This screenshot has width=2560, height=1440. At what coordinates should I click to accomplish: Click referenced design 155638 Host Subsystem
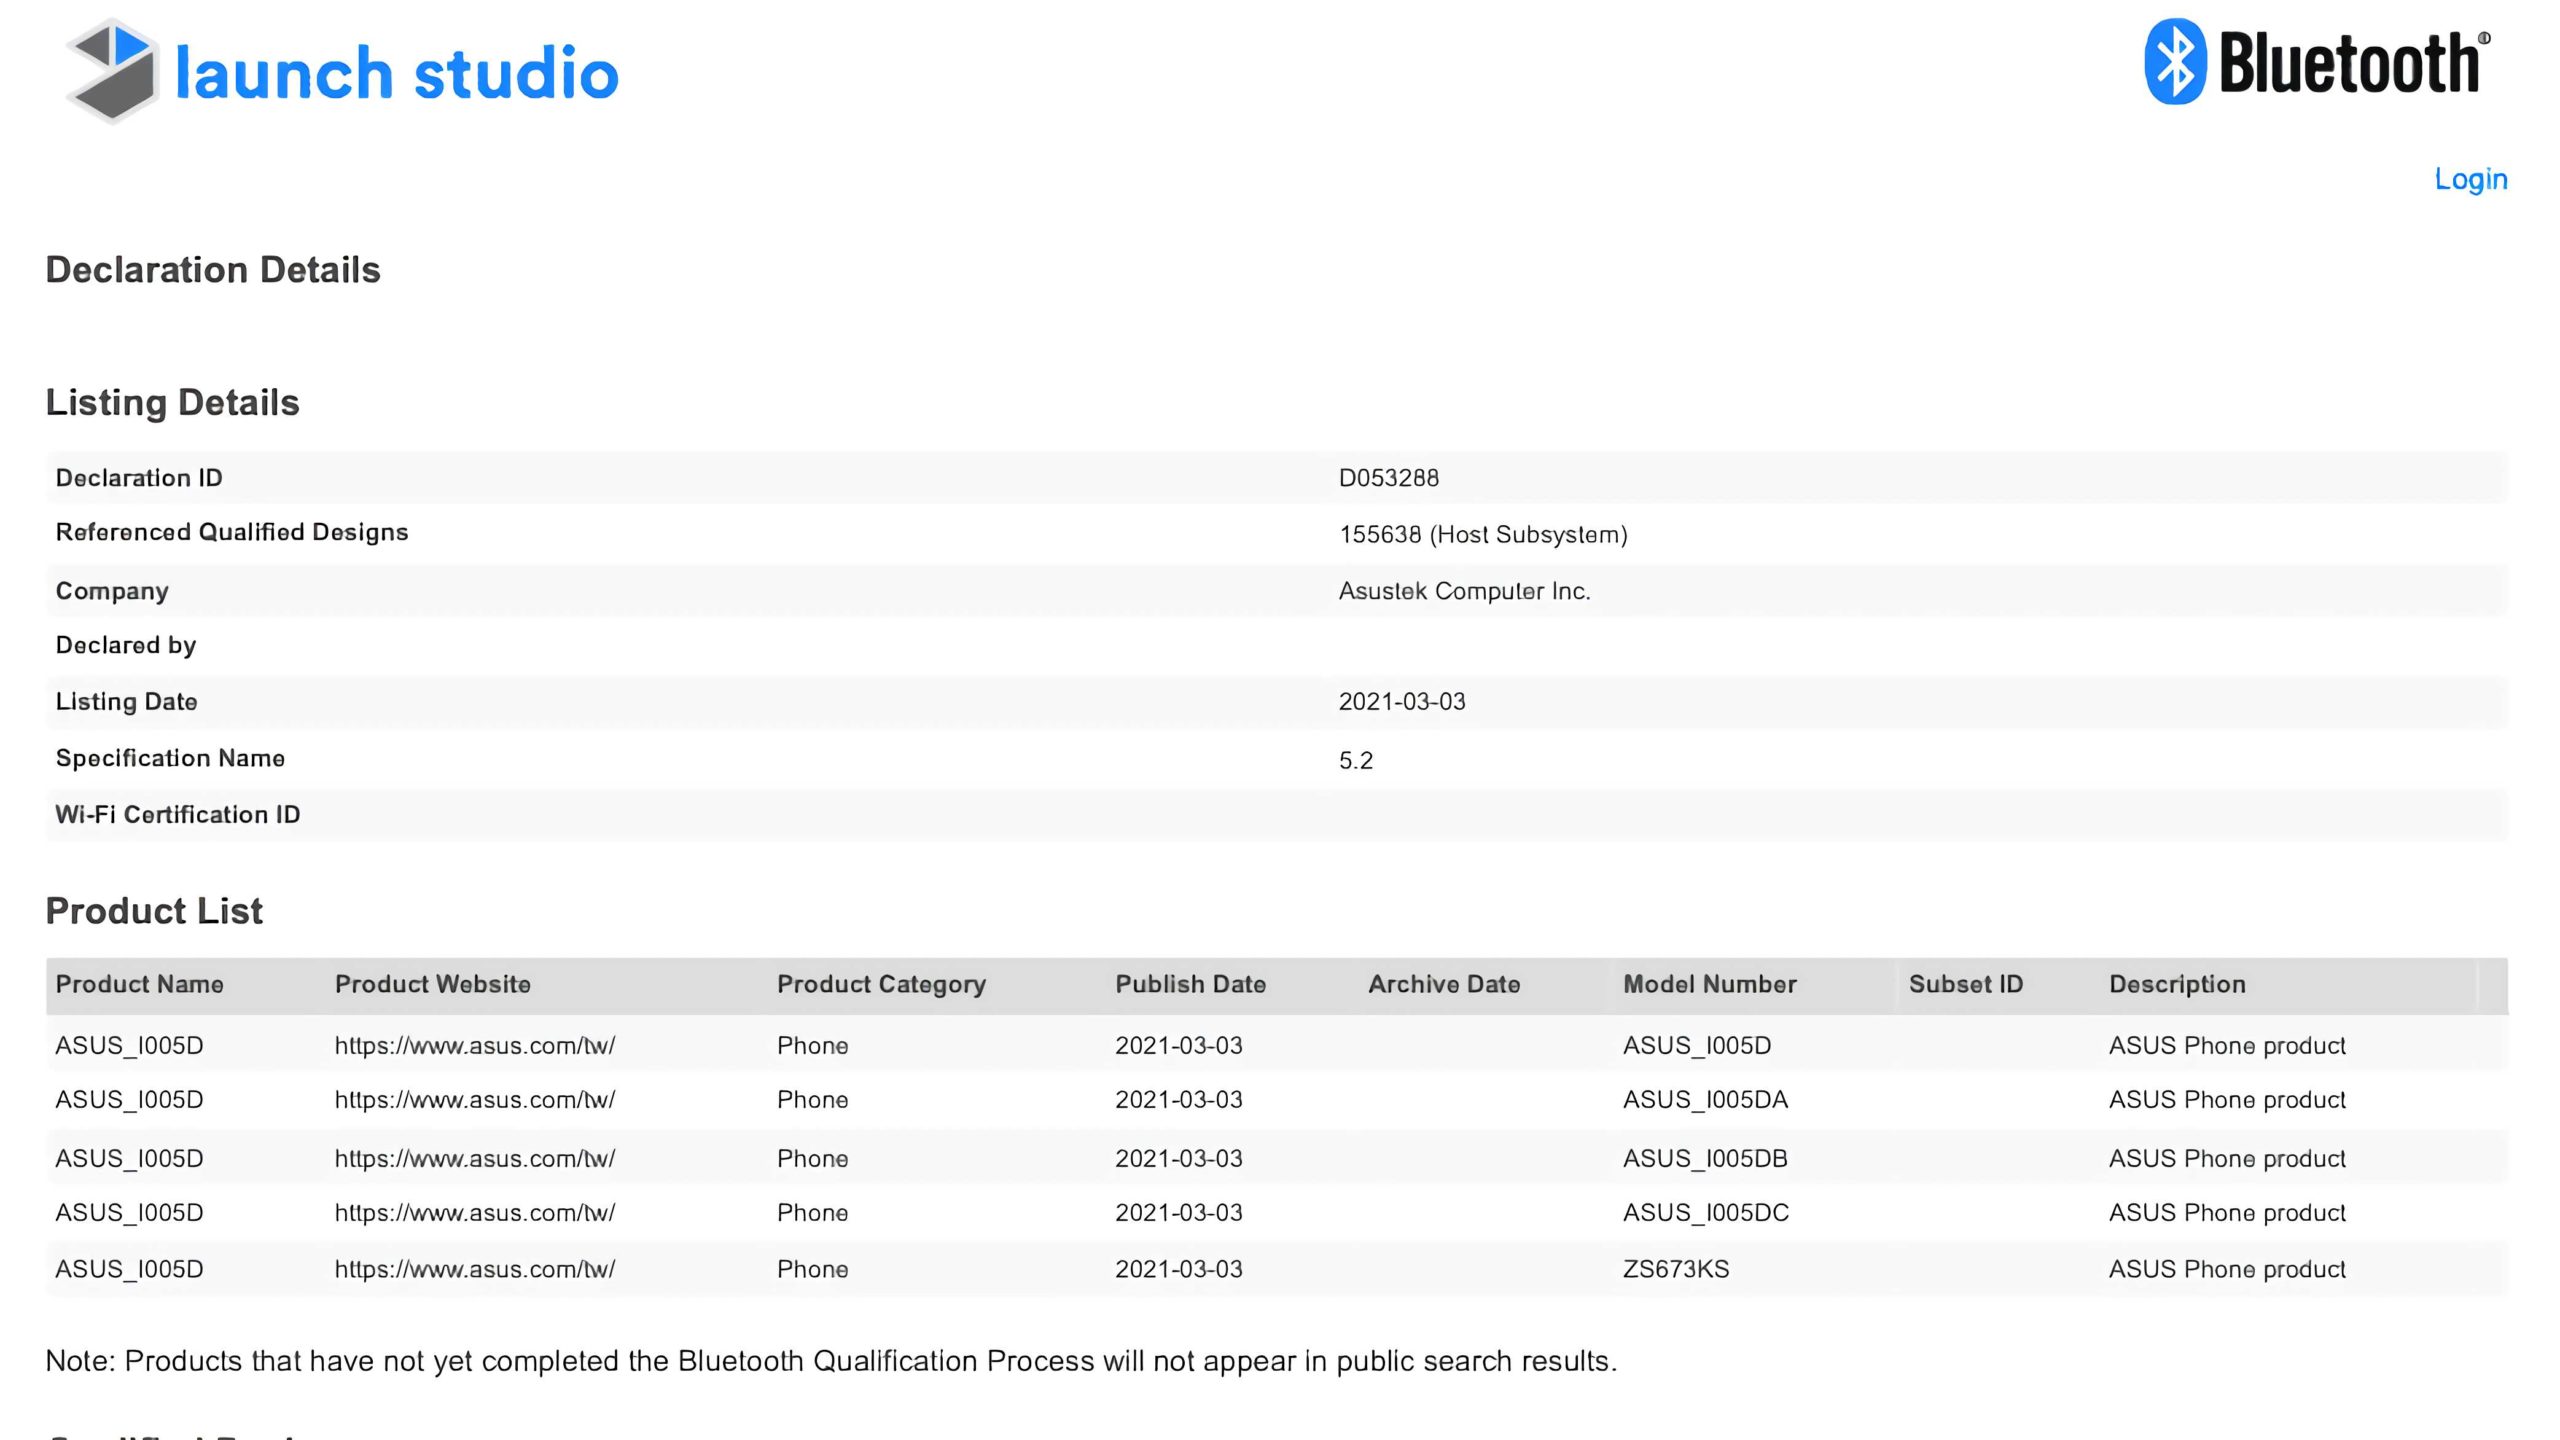[x=1482, y=534]
